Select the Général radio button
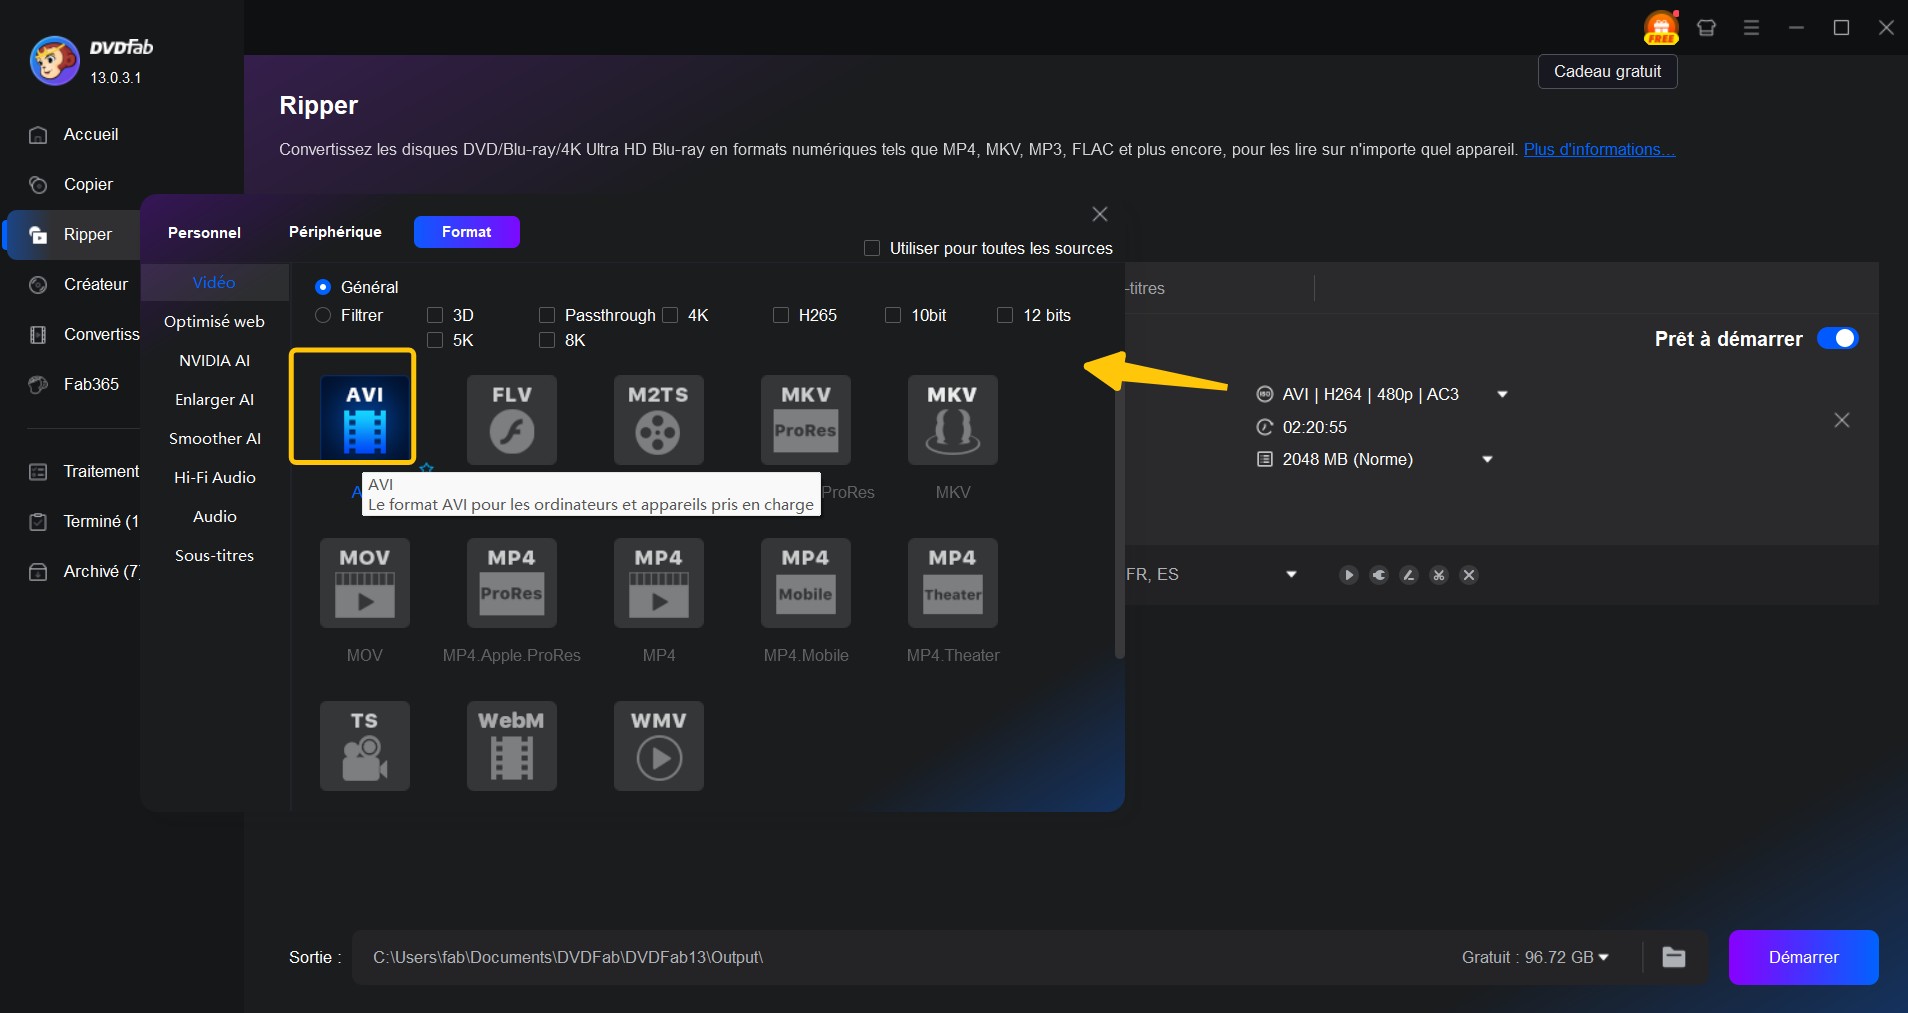Image resolution: width=1908 pixels, height=1013 pixels. pyautogui.click(x=323, y=287)
